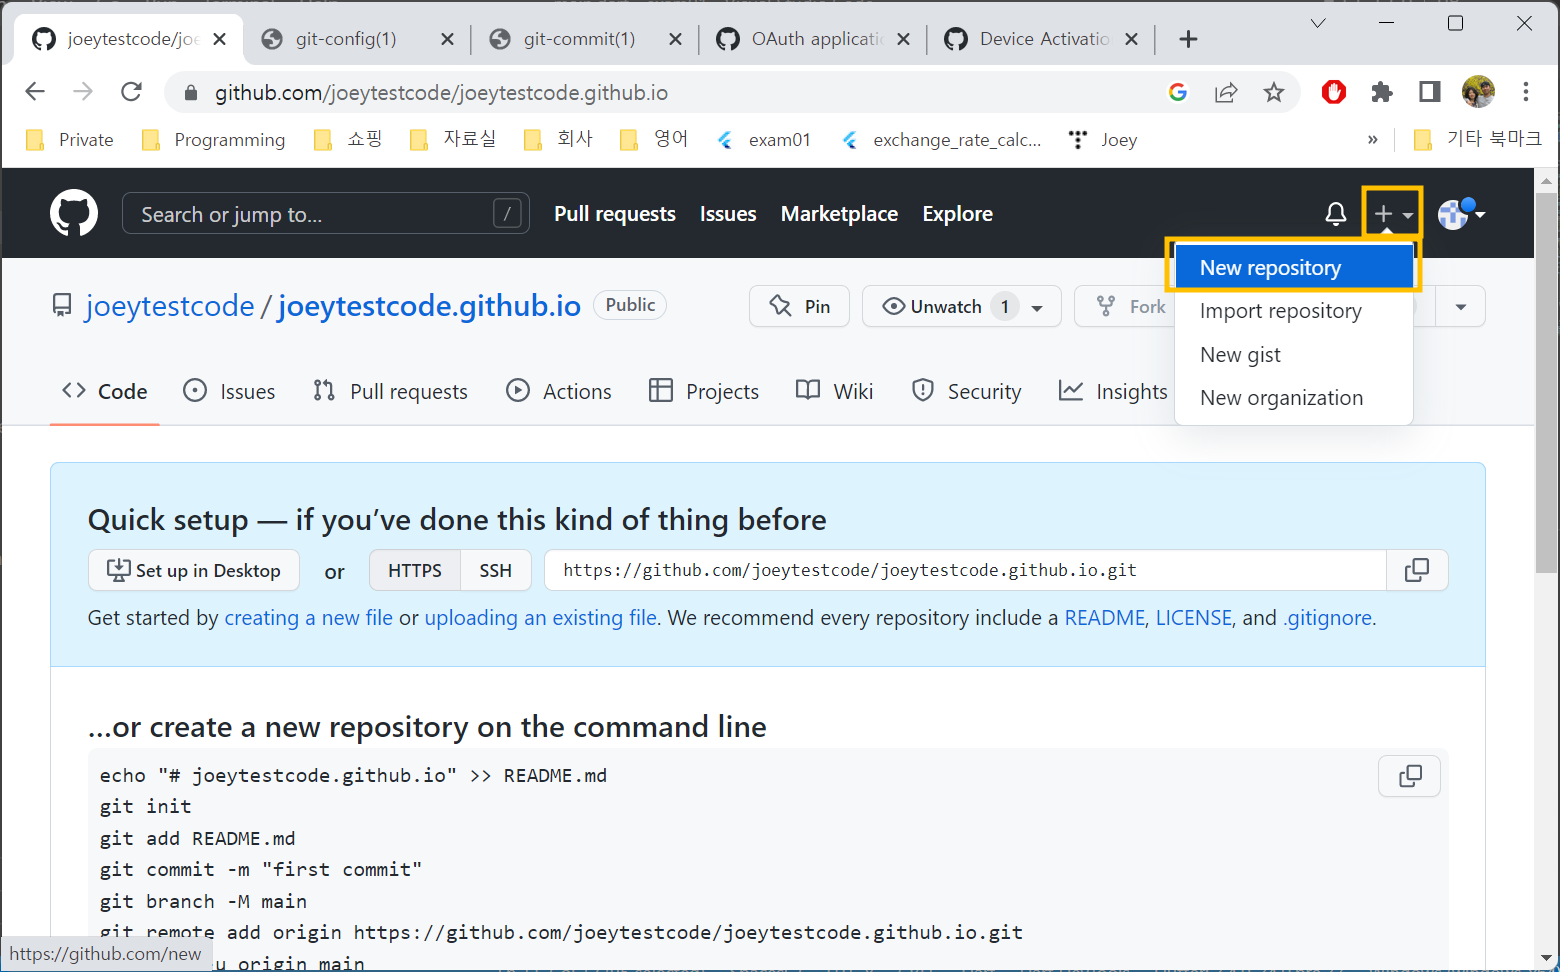This screenshot has width=1560, height=972.
Task: Expand the Unwatch dropdown arrow
Action: pyautogui.click(x=1038, y=307)
